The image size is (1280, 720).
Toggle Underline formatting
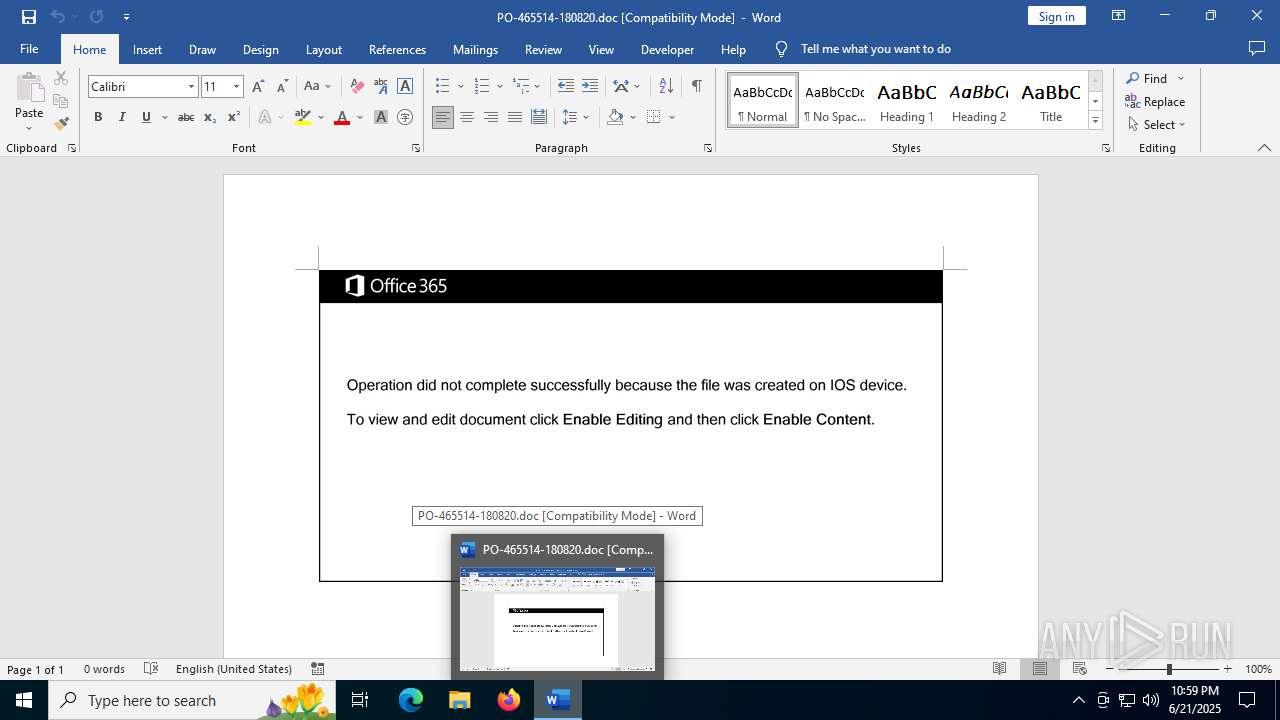click(x=146, y=117)
